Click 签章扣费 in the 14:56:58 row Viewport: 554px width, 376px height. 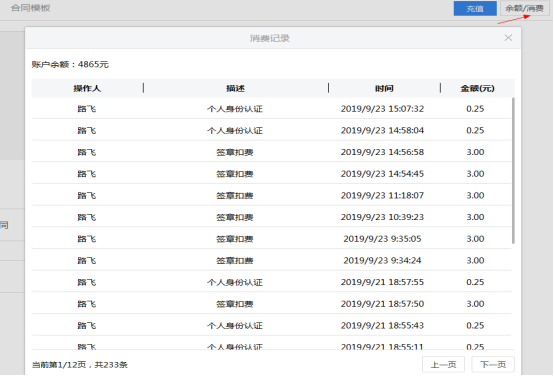[235, 152]
